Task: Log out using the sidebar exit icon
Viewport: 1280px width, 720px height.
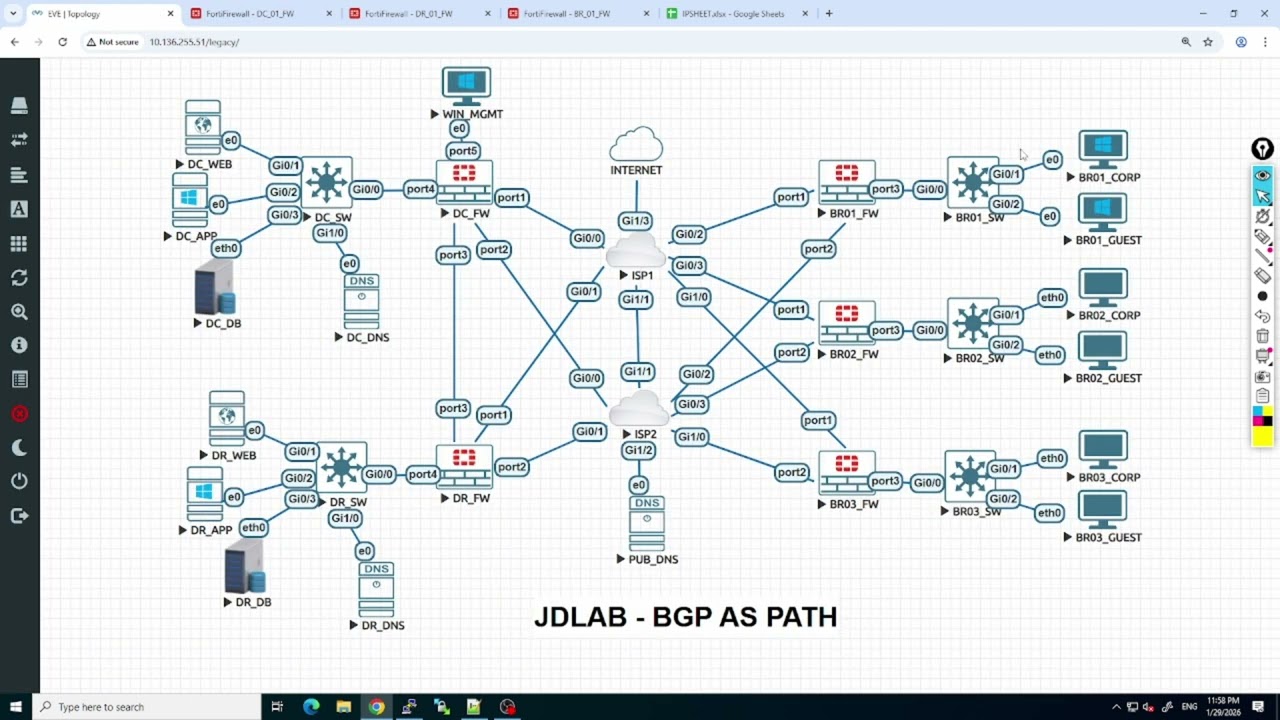Action: click(x=19, y=515)
